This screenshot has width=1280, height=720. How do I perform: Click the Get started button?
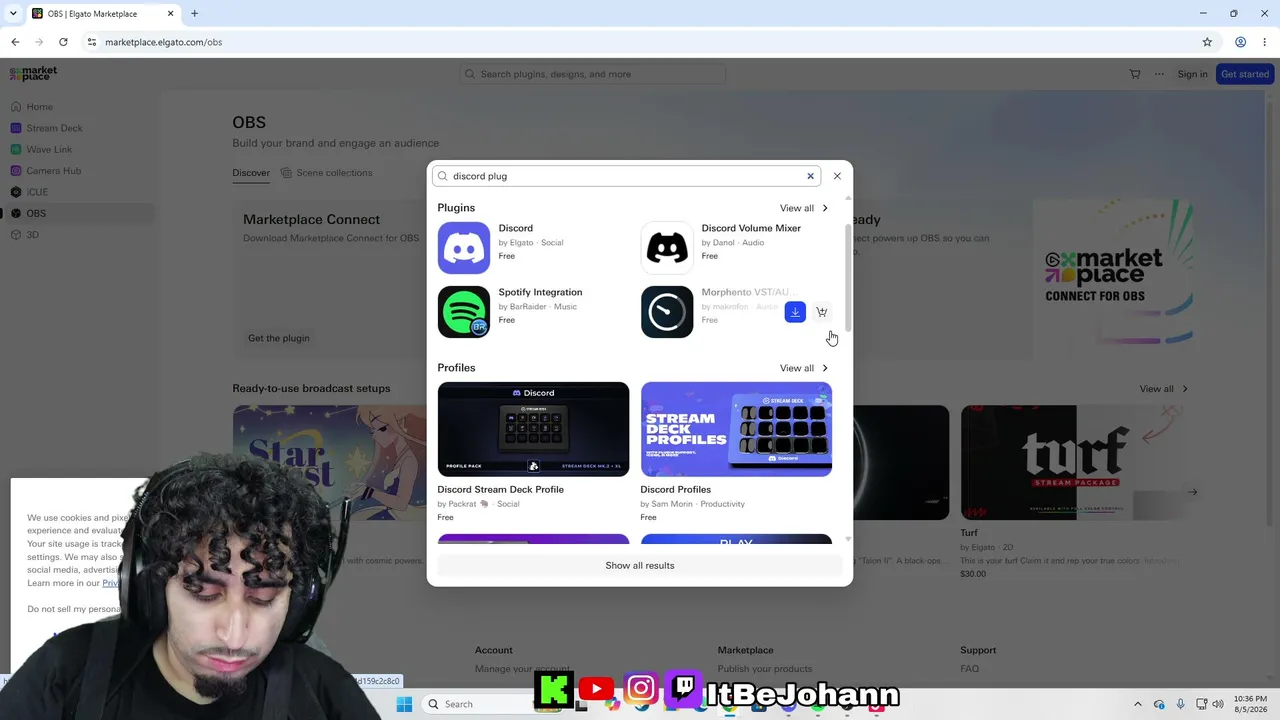tap(1245, 74)
